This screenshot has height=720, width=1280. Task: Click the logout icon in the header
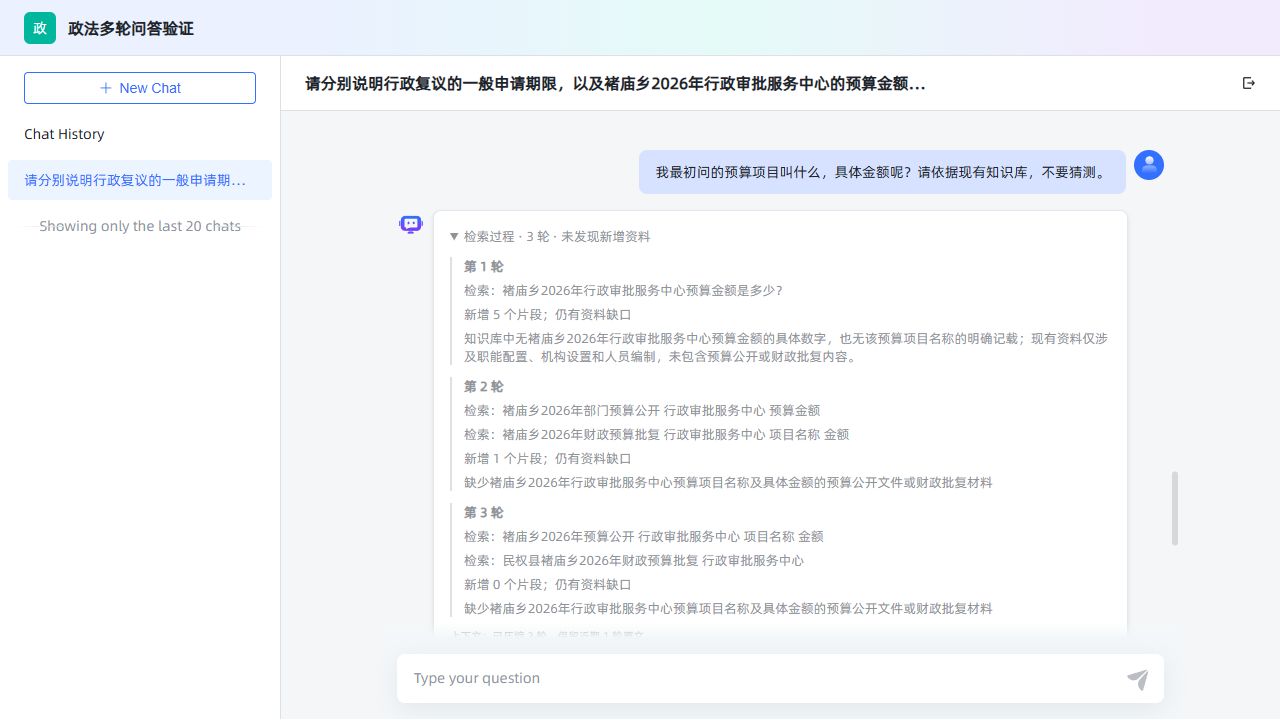point(1249,83)
